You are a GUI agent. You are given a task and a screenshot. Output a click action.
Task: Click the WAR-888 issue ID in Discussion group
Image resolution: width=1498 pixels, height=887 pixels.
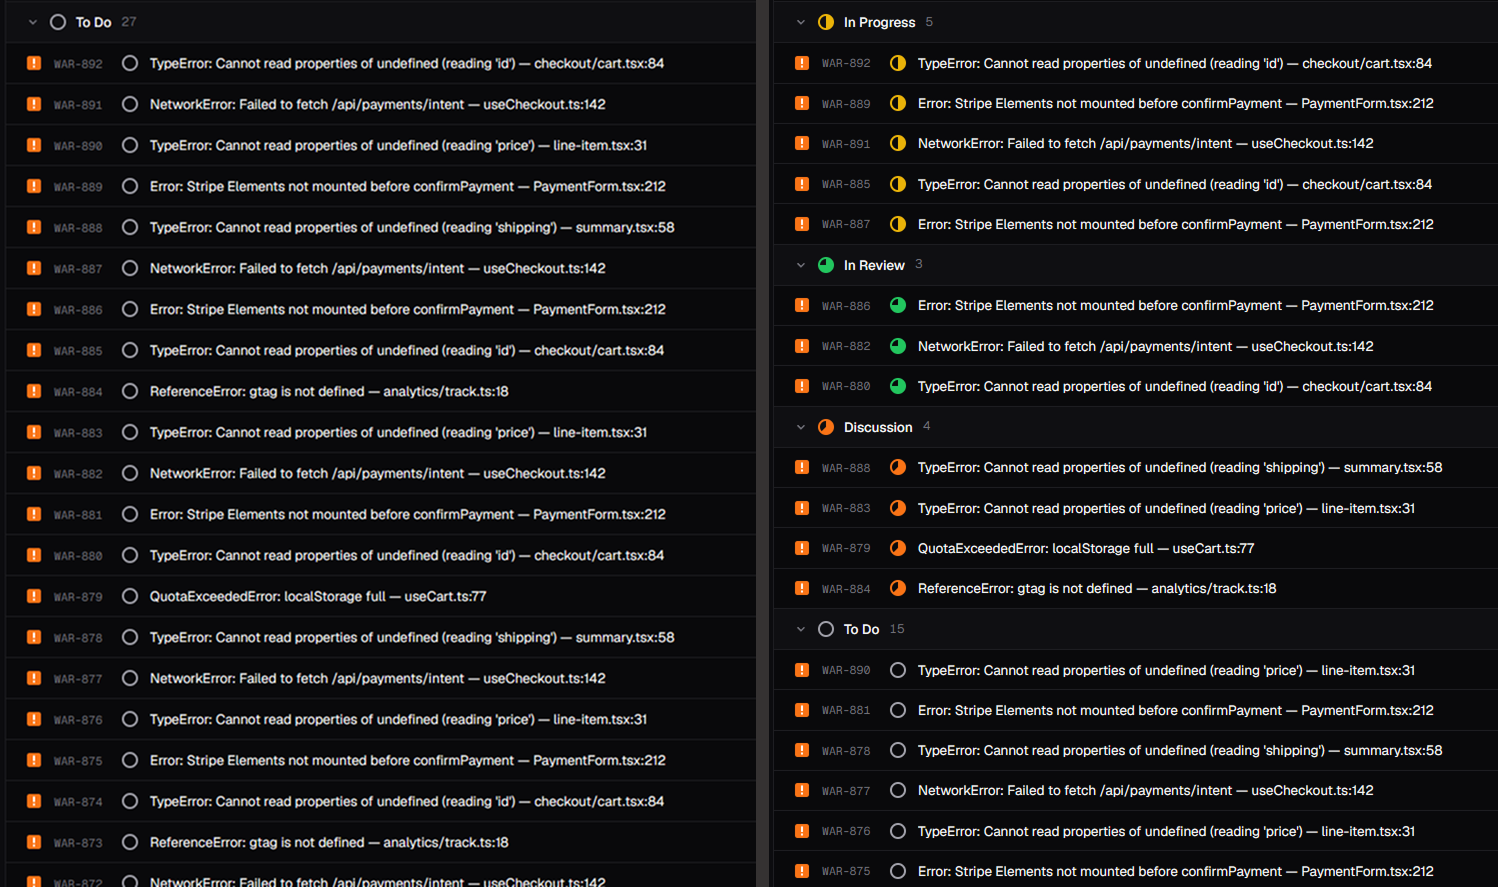846,468
